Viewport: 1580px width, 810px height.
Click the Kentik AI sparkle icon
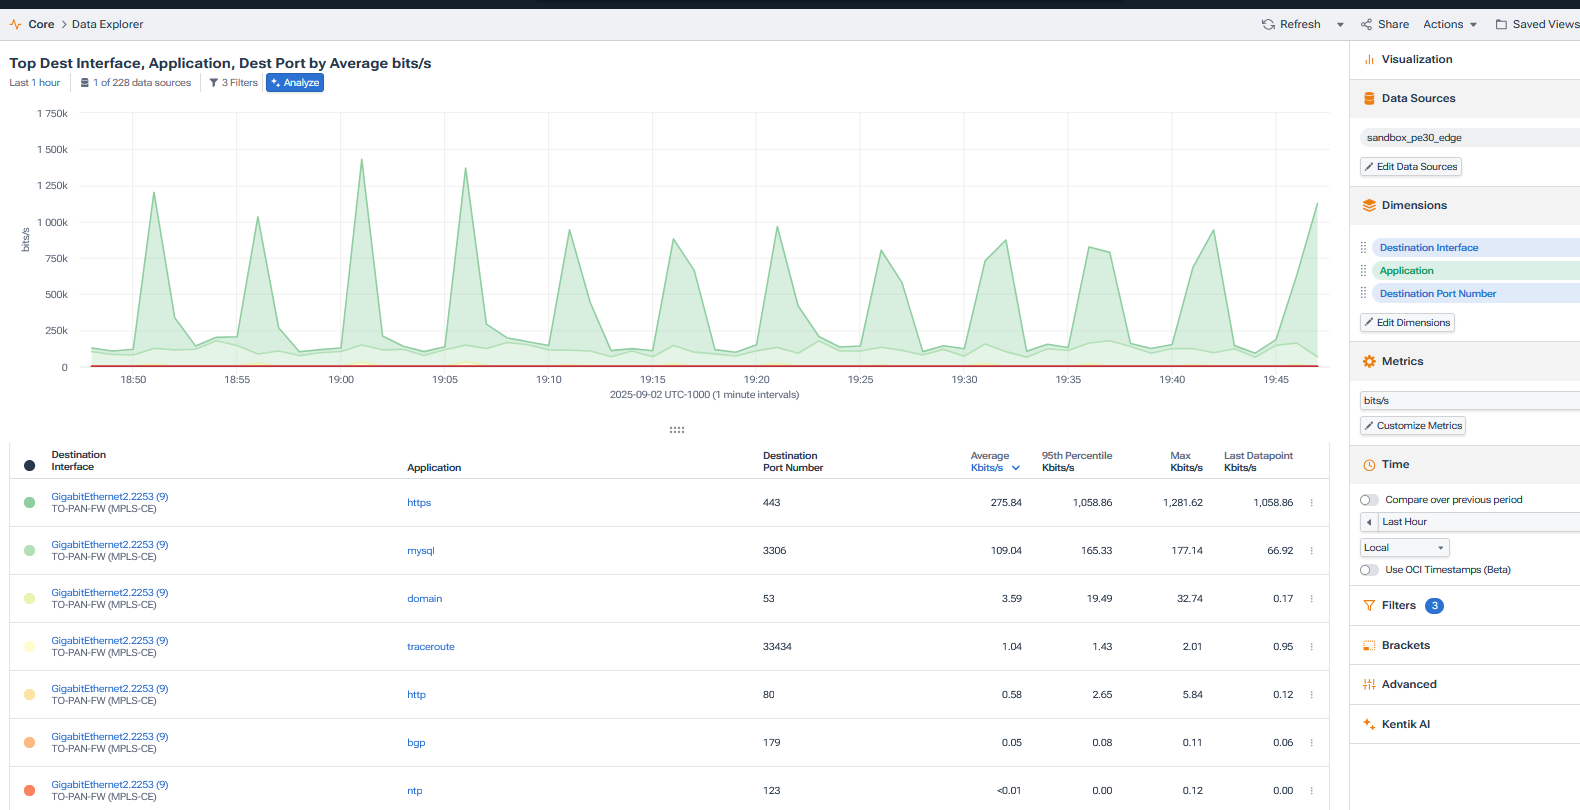point(1369,724)
